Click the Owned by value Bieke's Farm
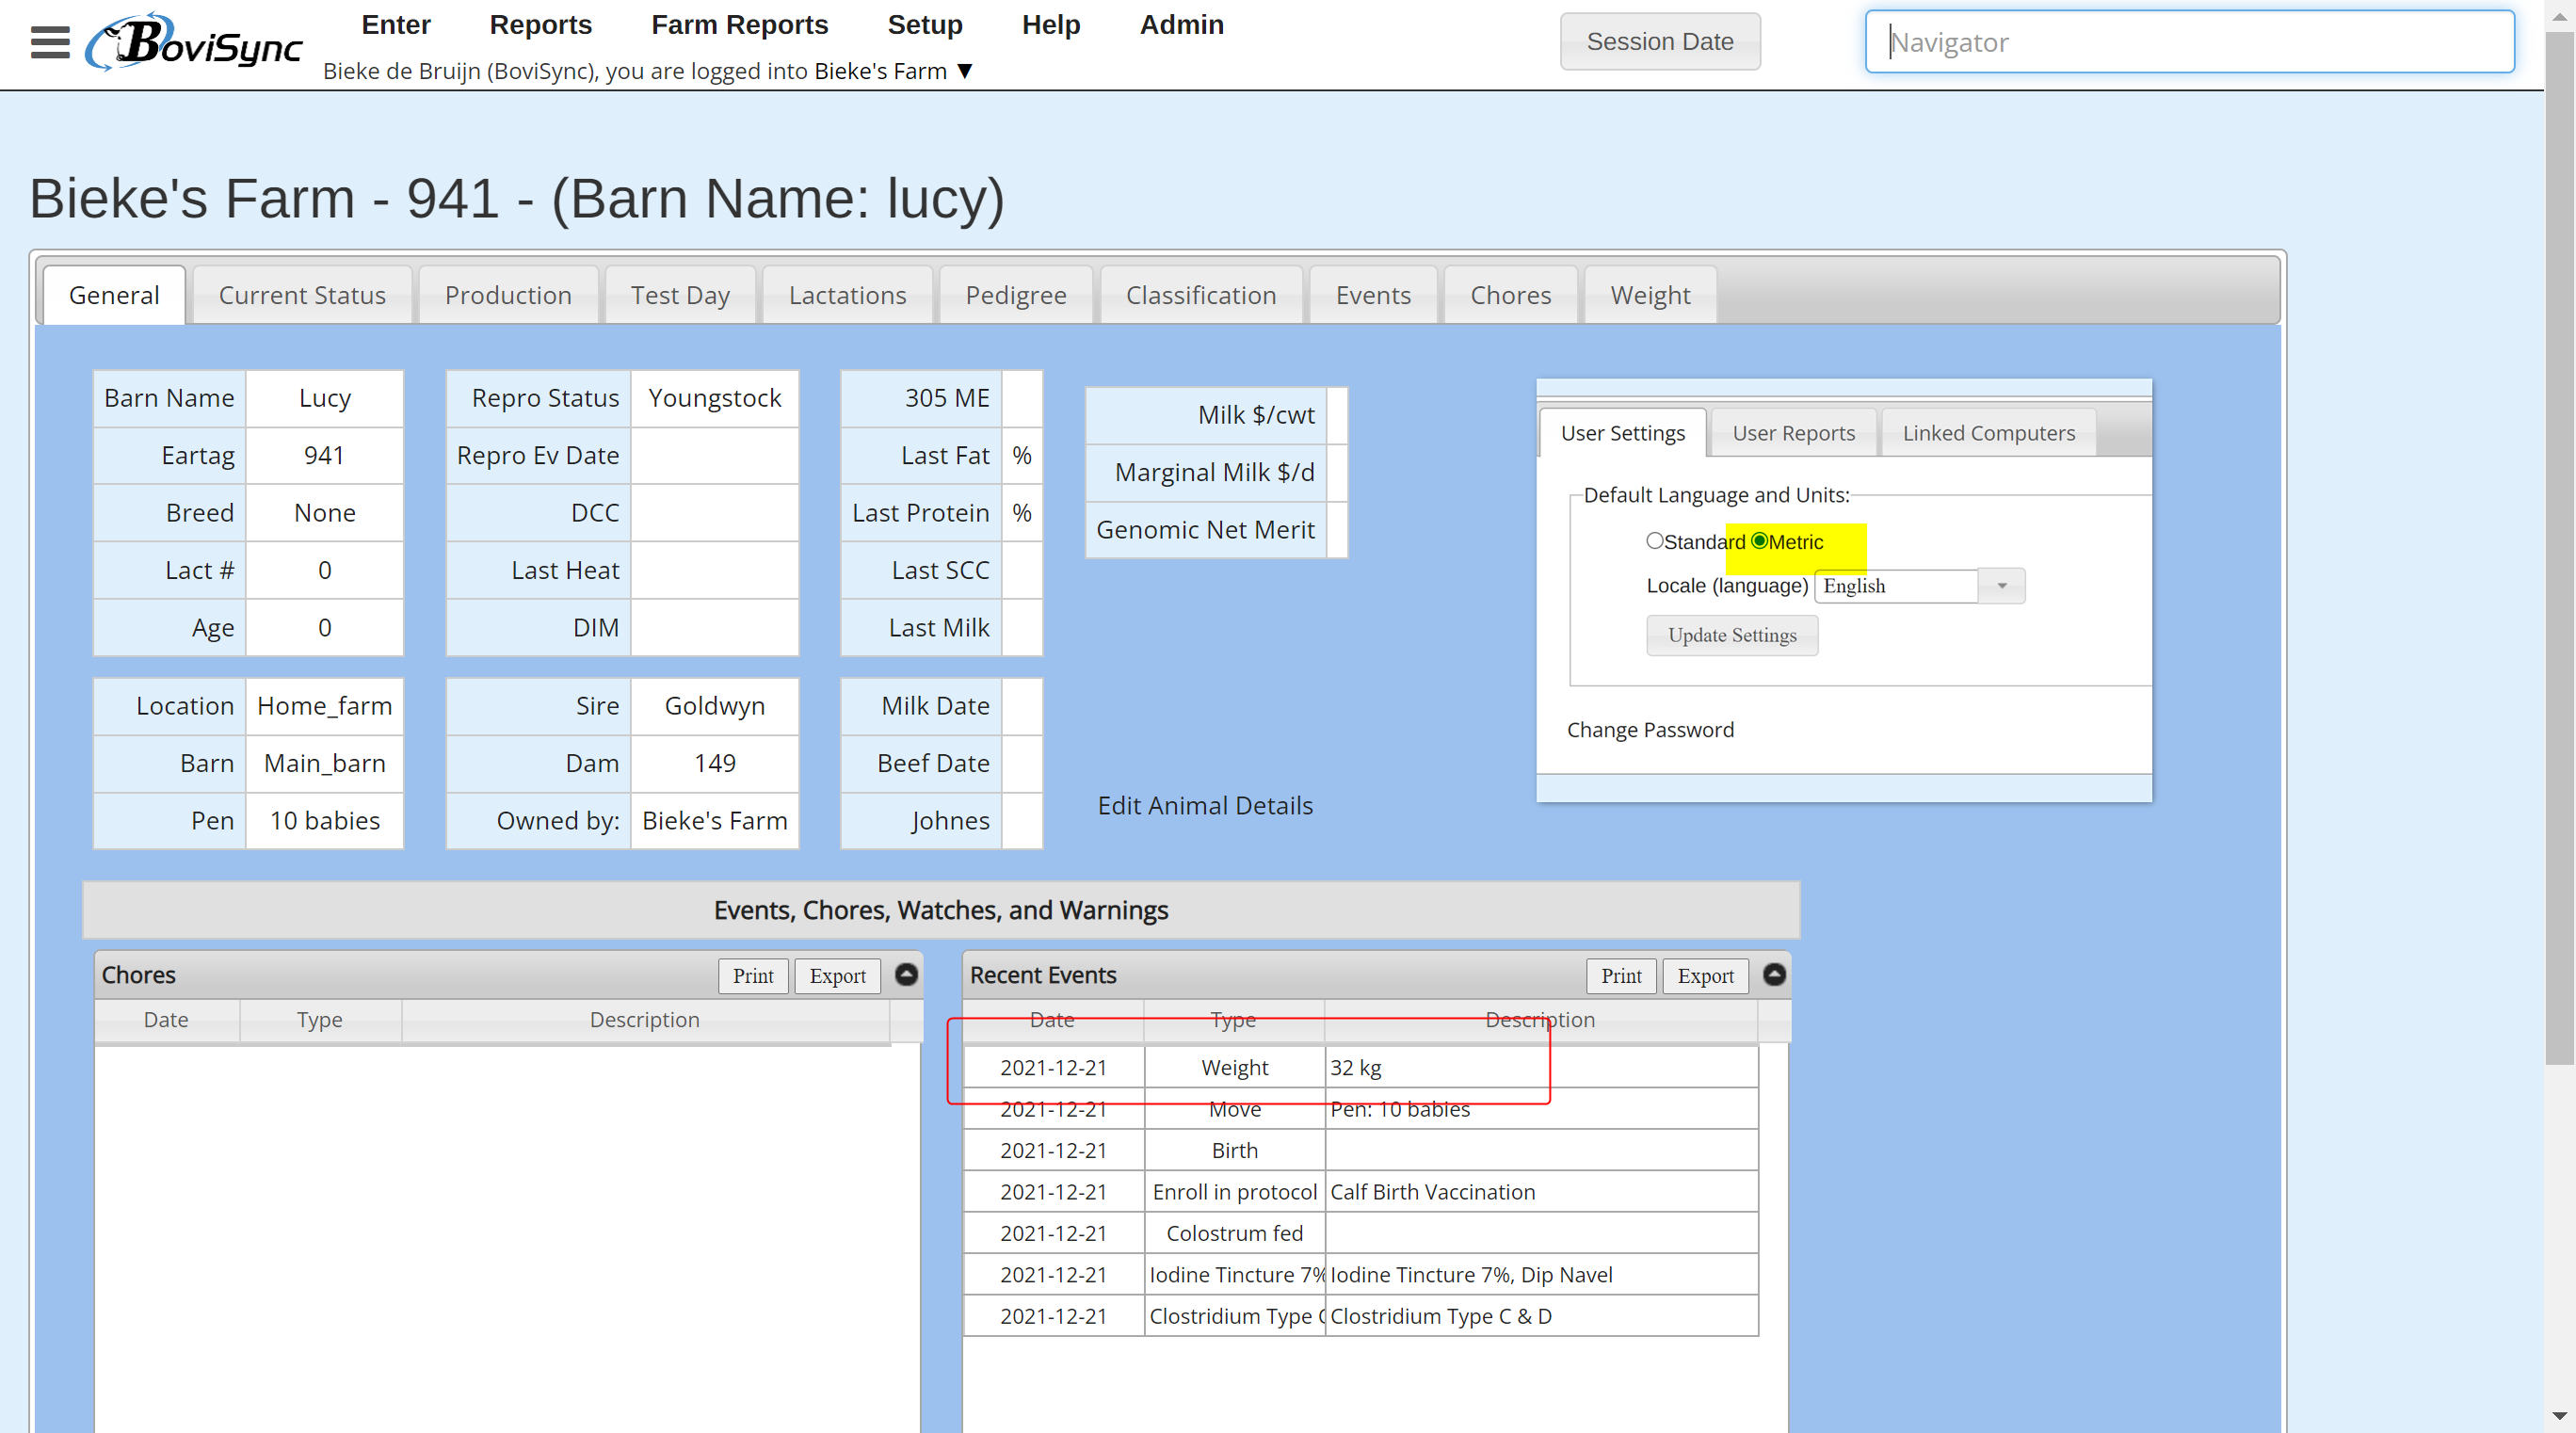This screenshot has width=2576, height=1433. [x=714, y=820]
